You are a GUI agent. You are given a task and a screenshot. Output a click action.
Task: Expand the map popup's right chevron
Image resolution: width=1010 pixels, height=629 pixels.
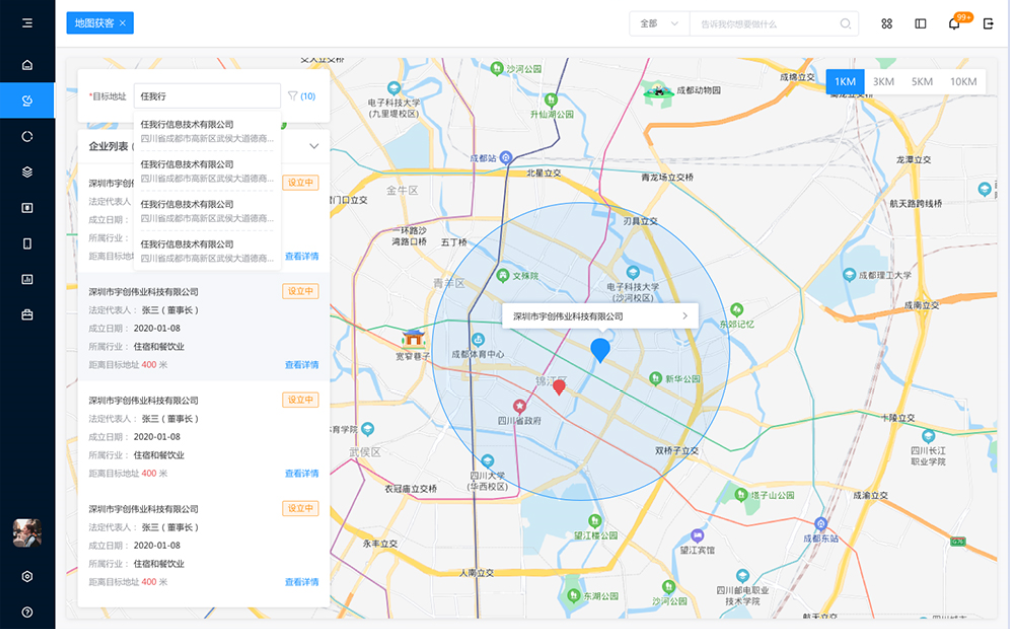coord(685,315)
